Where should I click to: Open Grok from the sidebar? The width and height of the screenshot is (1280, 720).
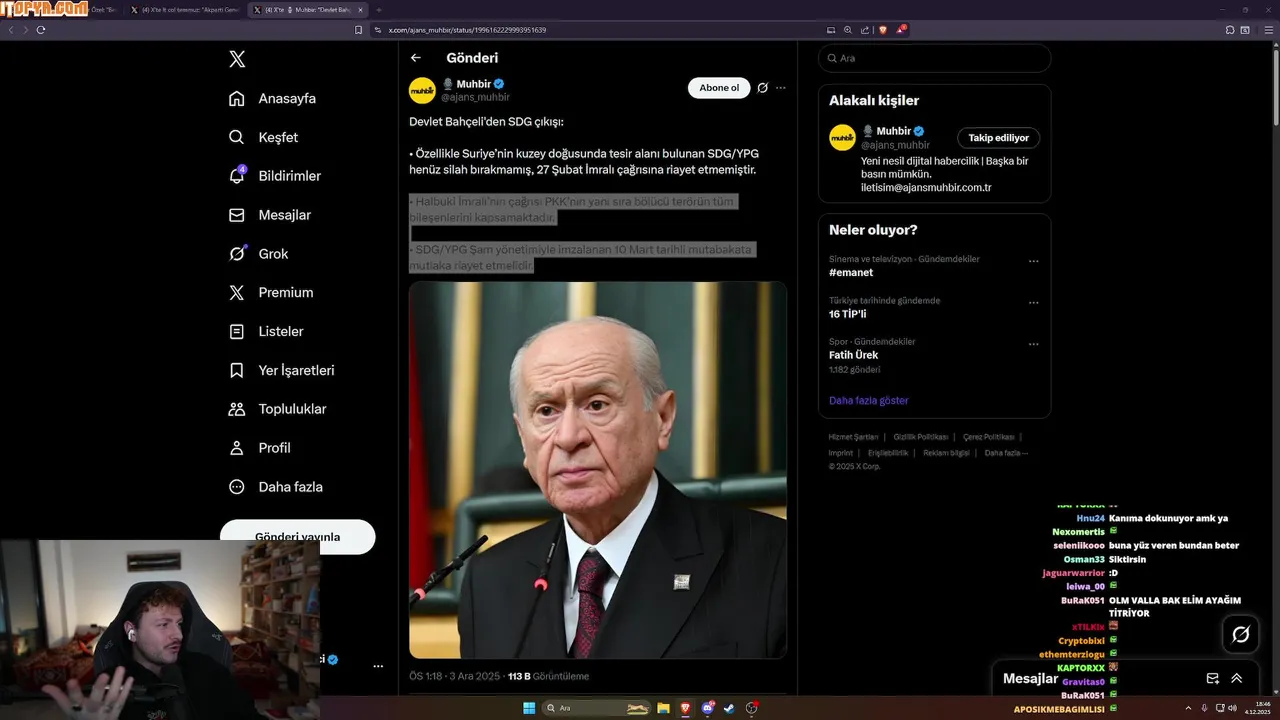coord(259,254)
